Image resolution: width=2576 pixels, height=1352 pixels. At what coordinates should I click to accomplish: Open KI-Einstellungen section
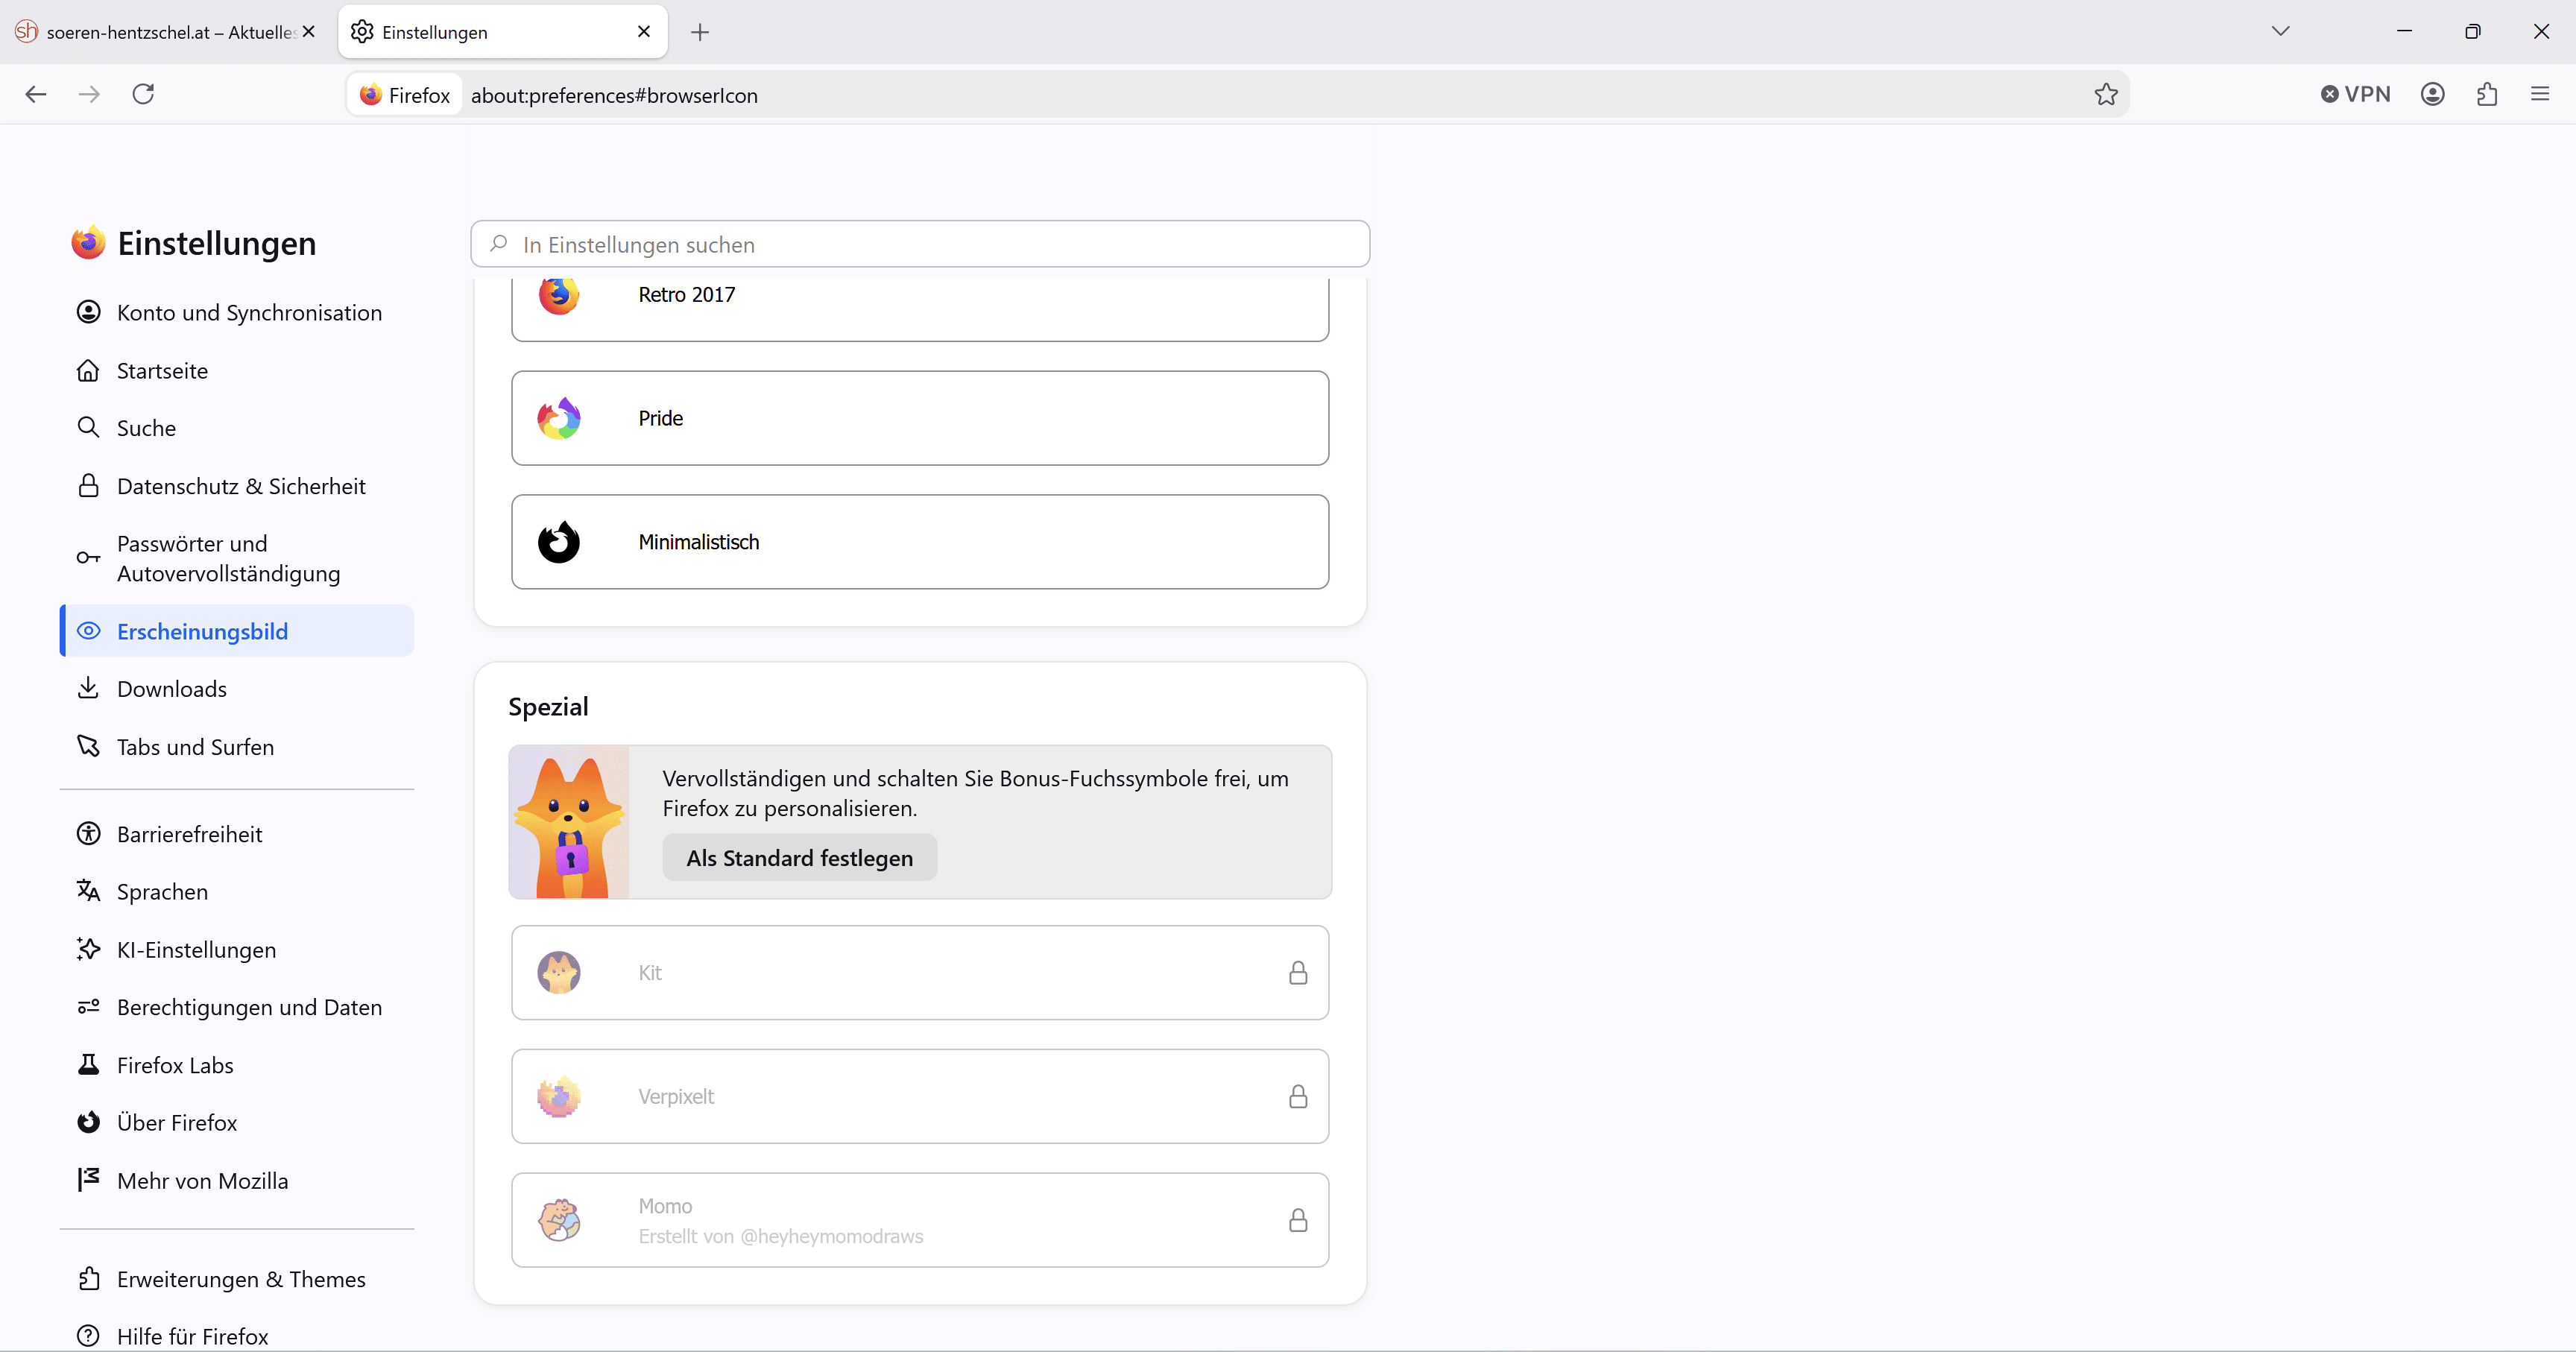(x=237, y=949)
